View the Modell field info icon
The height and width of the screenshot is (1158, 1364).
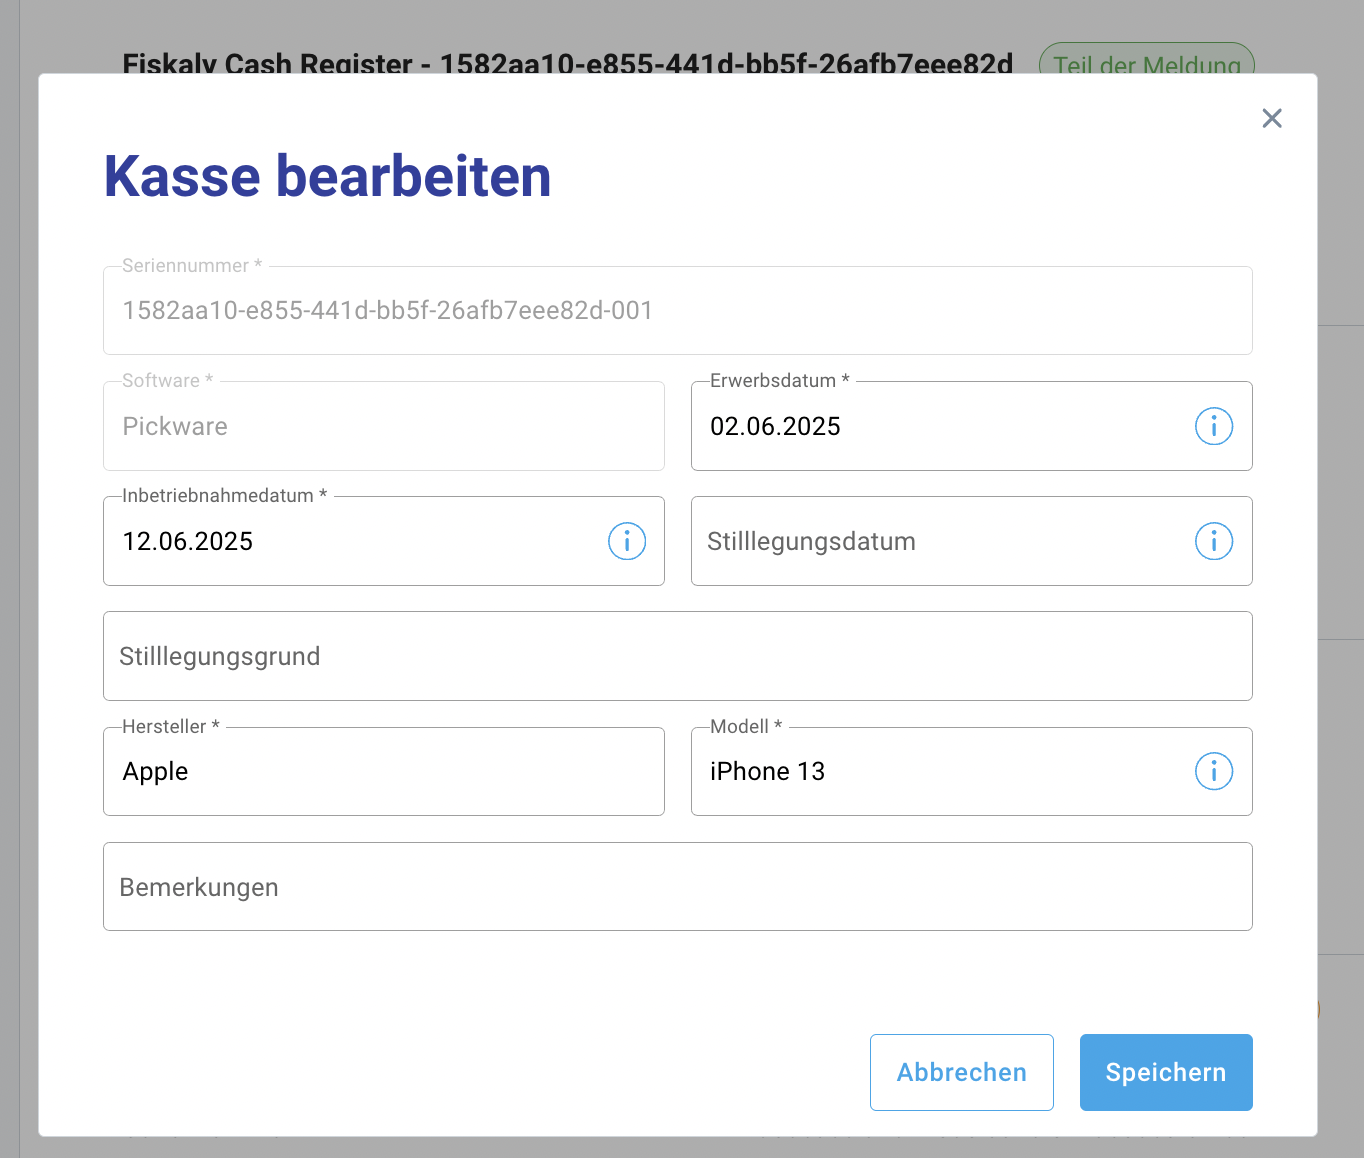click(1213, 772)
